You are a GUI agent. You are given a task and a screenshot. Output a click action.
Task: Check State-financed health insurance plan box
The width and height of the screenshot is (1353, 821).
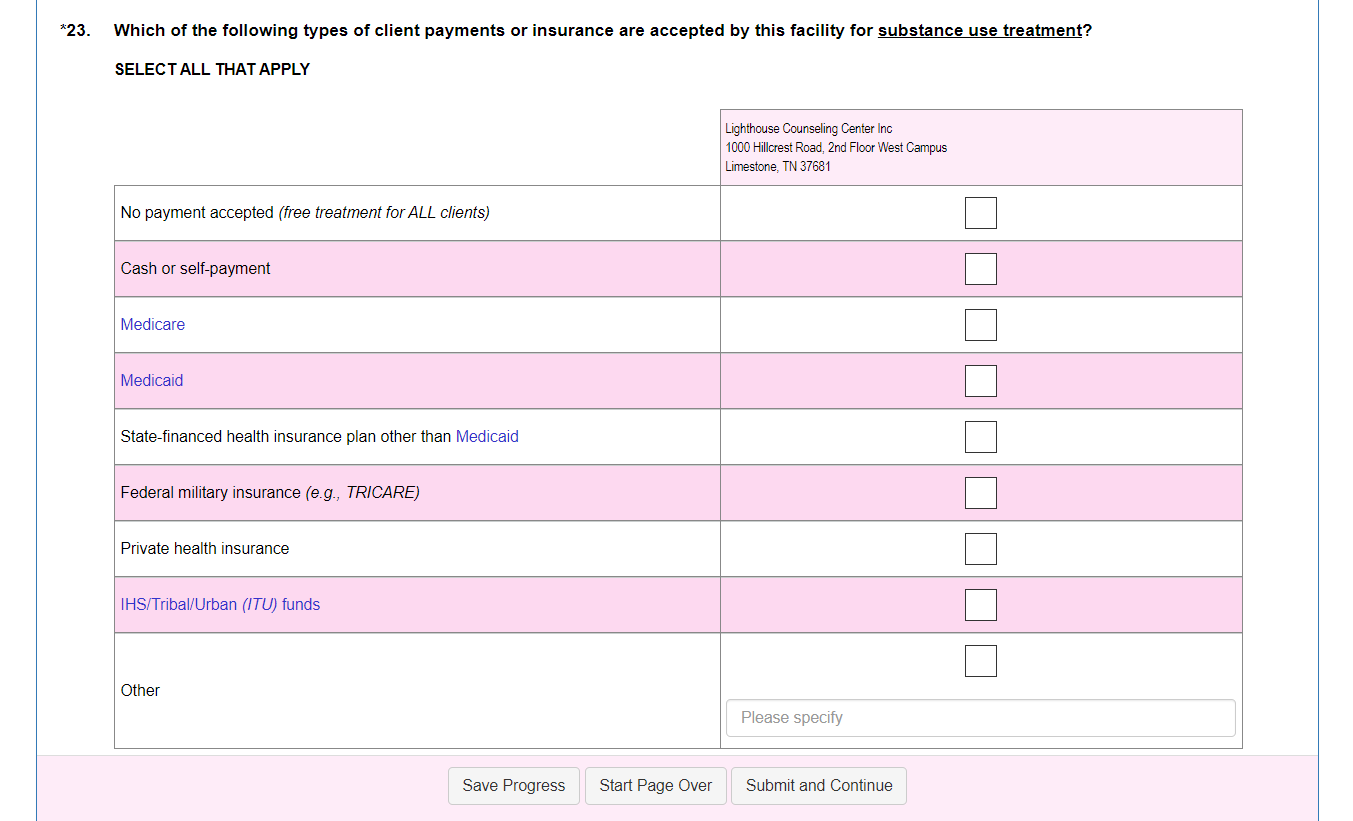(980, 437)
